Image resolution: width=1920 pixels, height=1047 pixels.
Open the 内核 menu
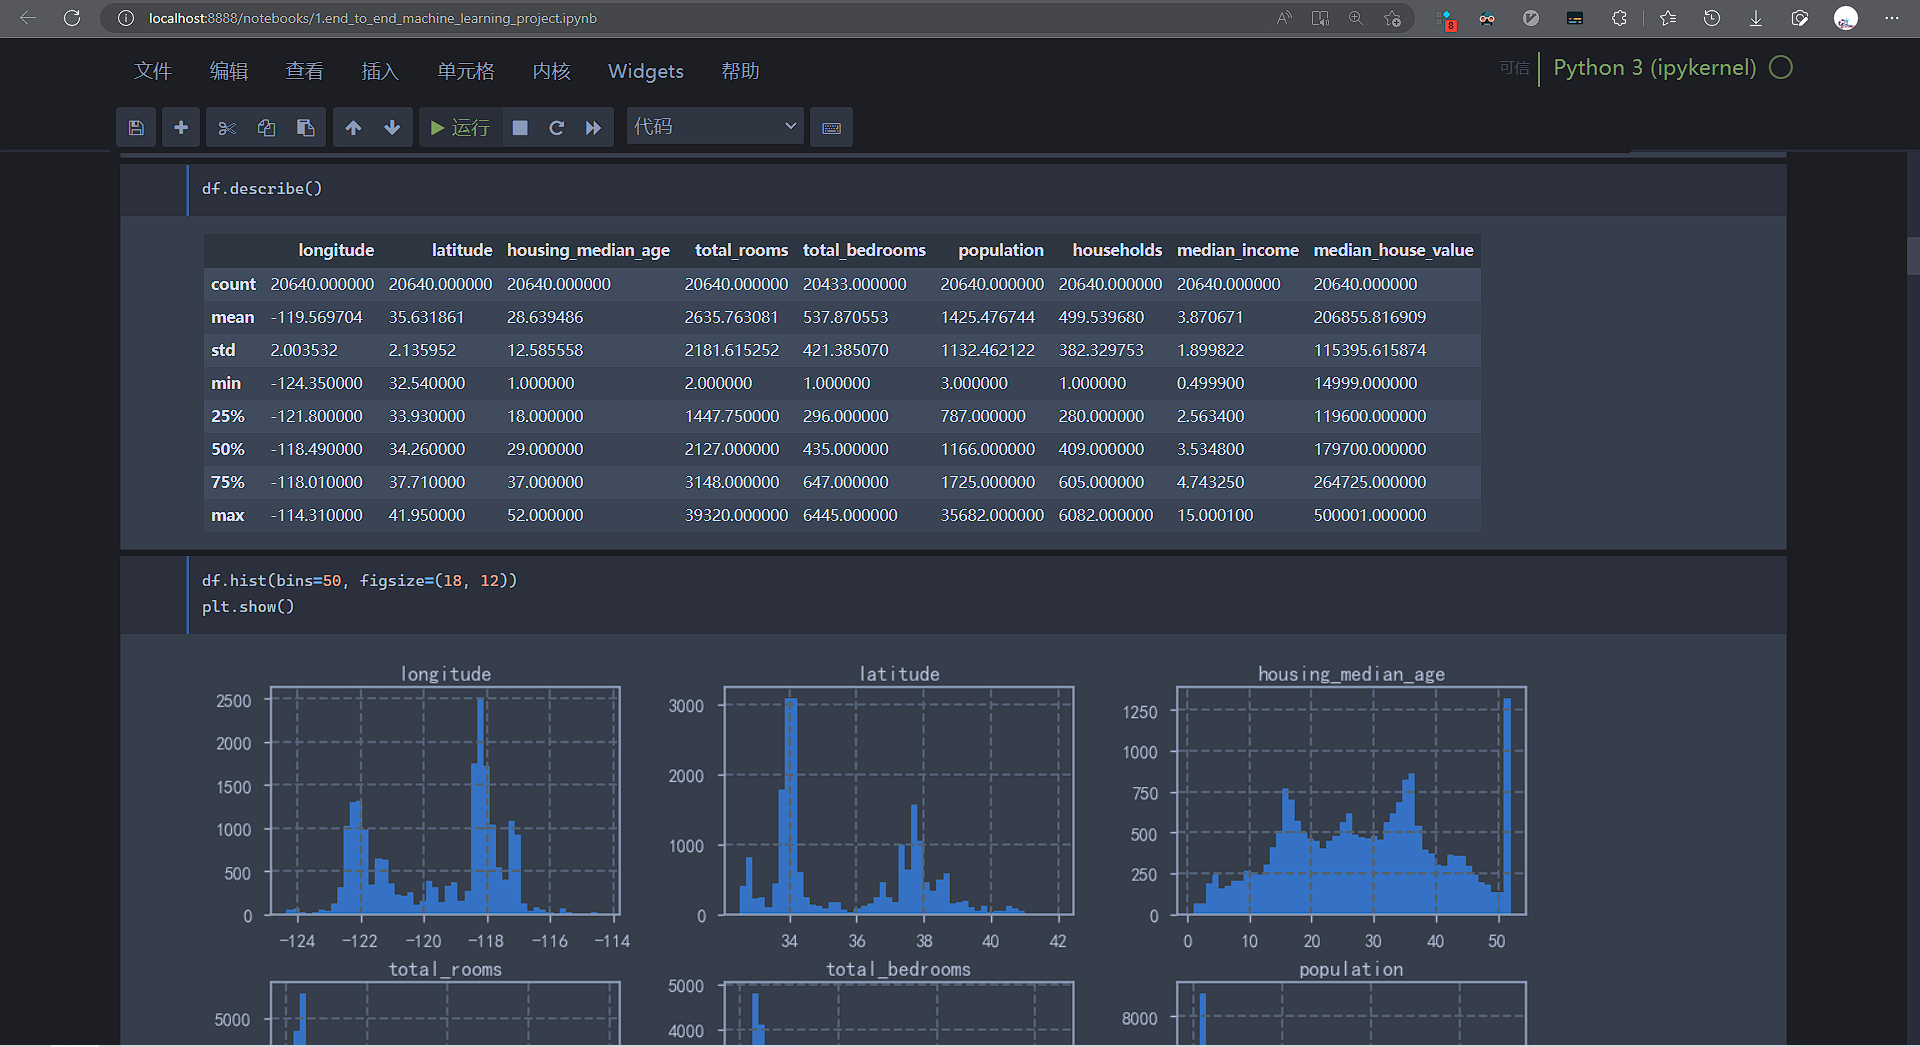pyautogui.click(x=551, y=71)
